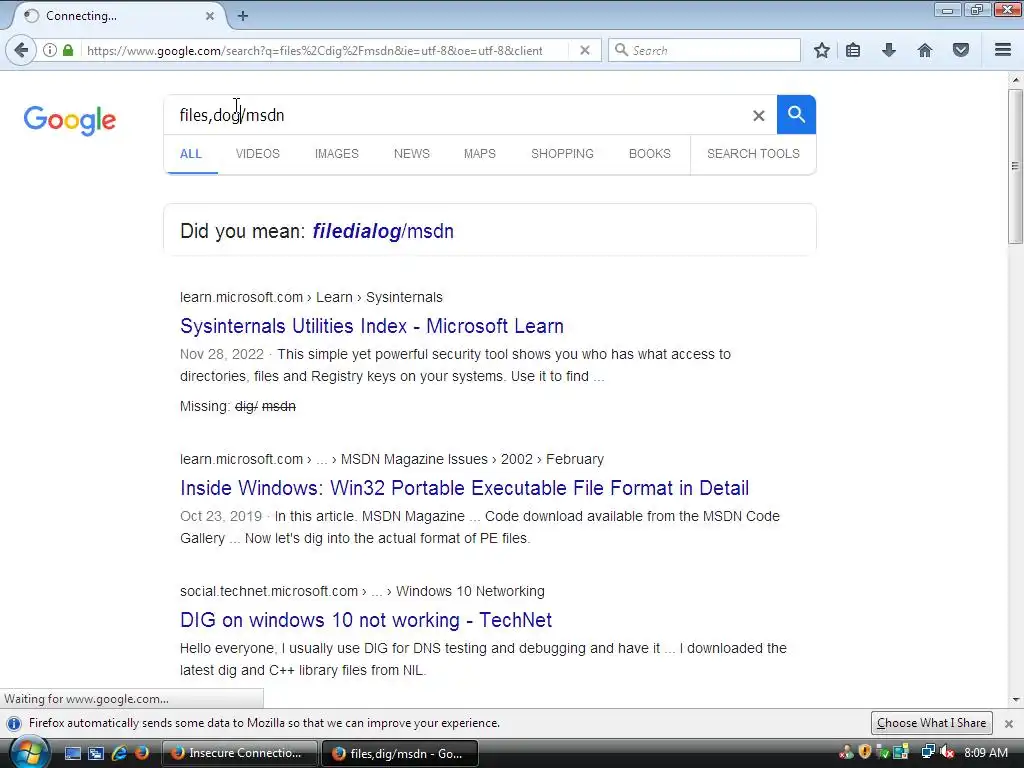The height and width of the screenshot is (768, 1024).
Task: Open DIG on windows 10 not working result
Action: tap(366, 620)
